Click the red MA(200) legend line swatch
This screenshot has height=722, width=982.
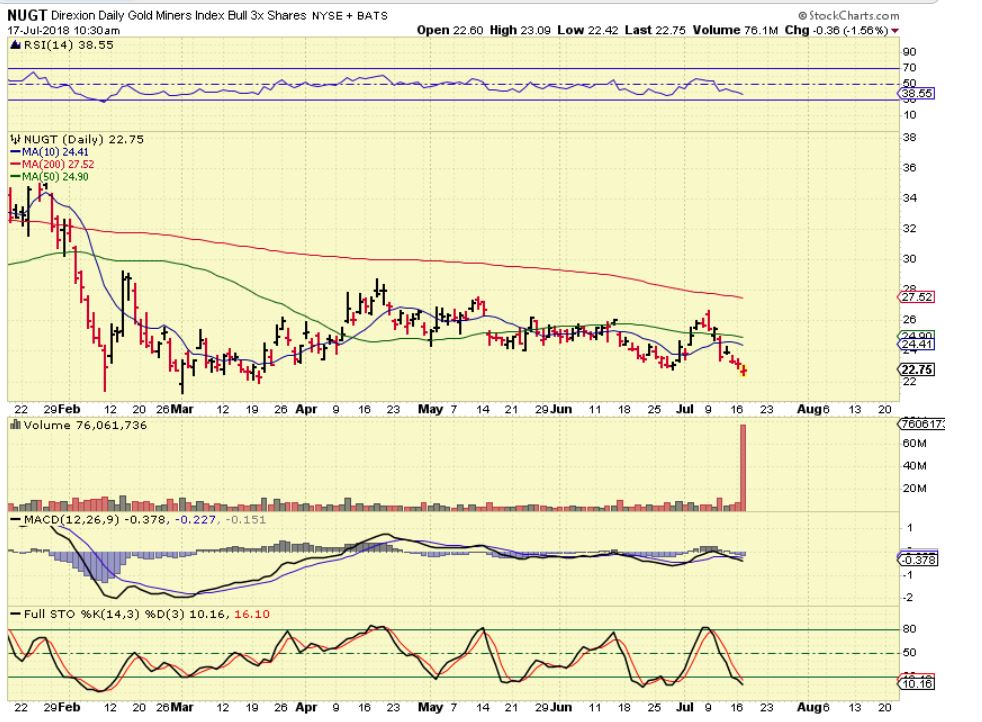15,164
